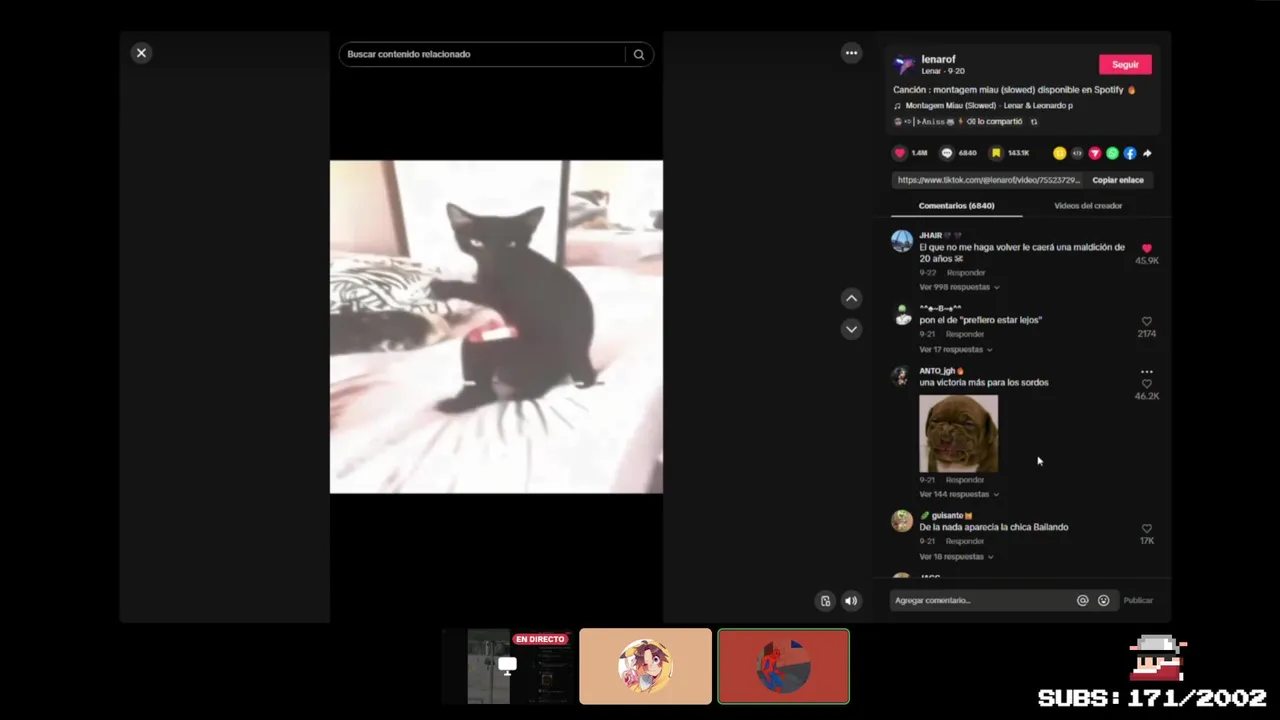Reply to ANTO_jgh's comment via Responder
This screenshot has height=720, width=1280.
pos(965,480)
